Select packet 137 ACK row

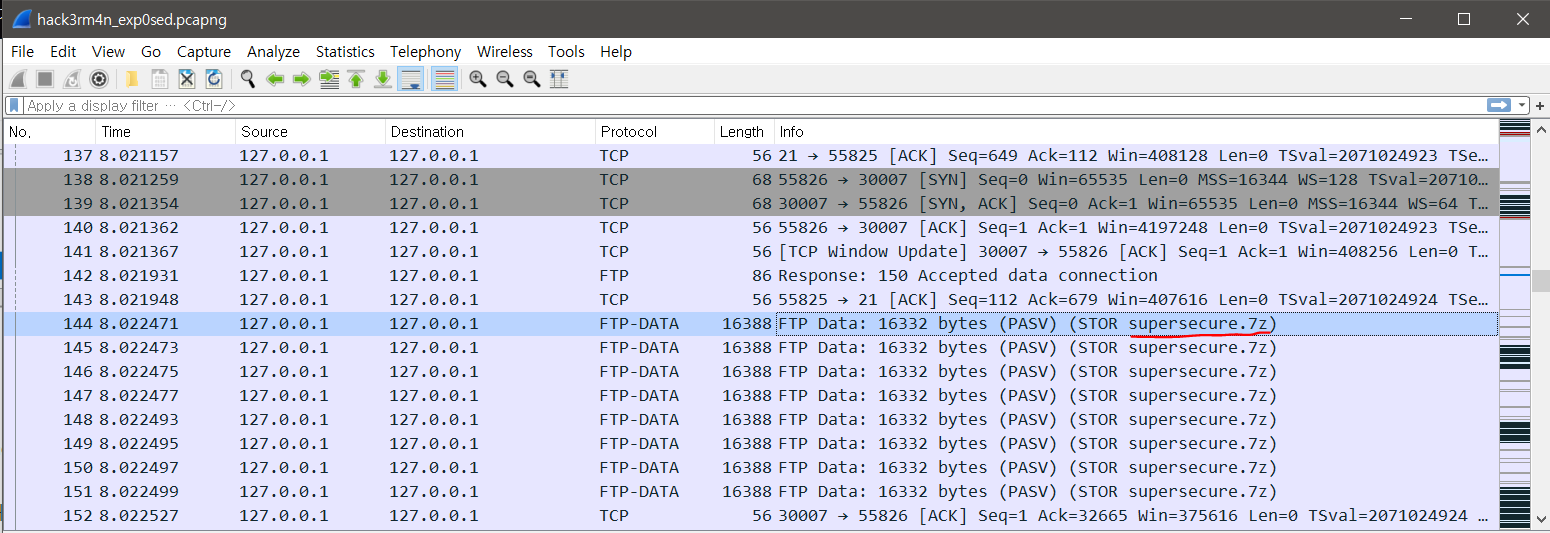(x=750, y=156)
